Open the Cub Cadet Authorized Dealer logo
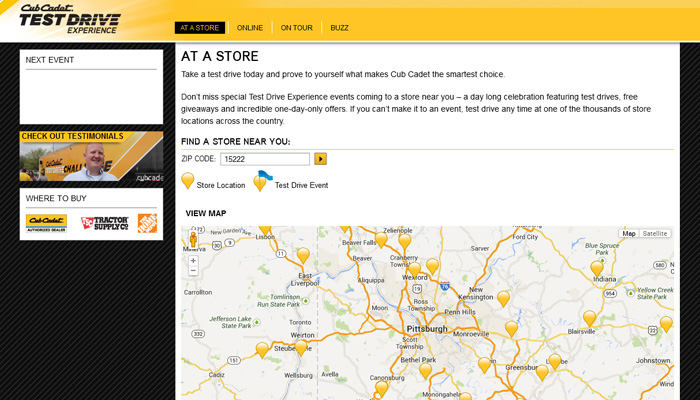Viewport: 700px width, 400px height. pos(46,223)
